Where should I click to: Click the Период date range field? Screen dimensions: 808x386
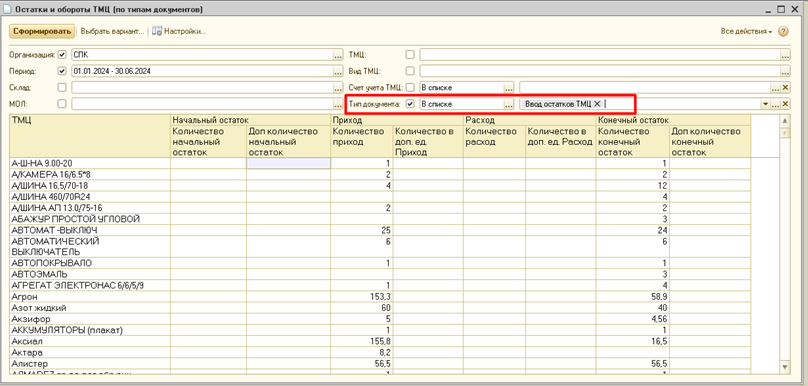pos(202,71)
